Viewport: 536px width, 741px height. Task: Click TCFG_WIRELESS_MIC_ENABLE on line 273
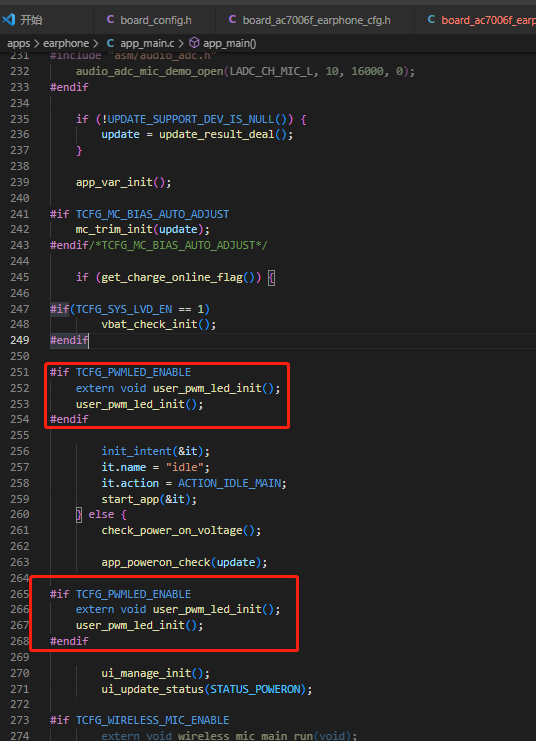[152, 721]
